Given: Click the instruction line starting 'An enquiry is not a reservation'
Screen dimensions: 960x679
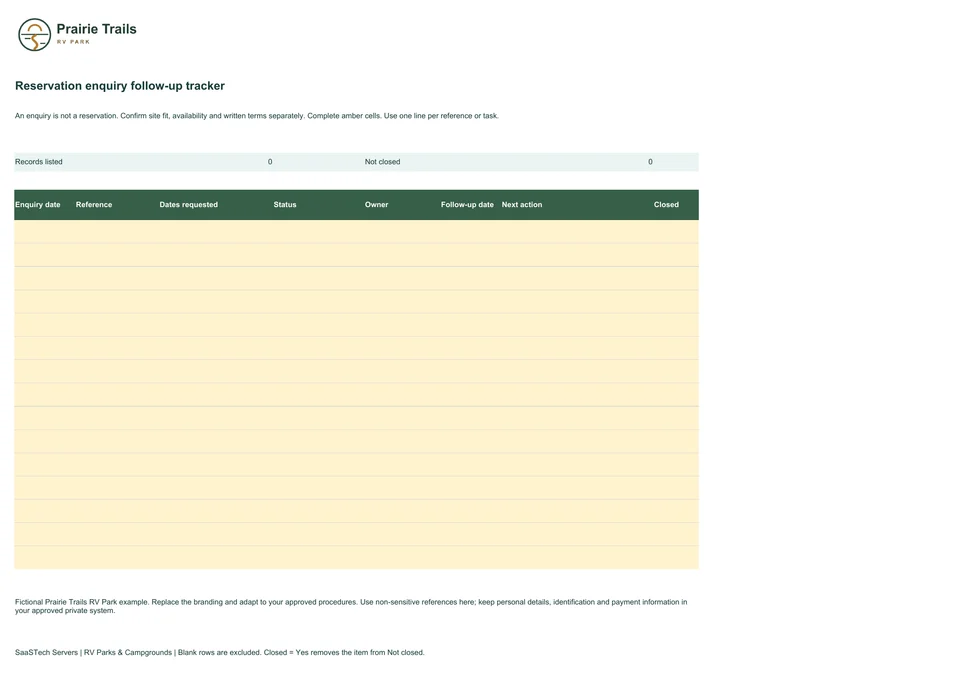Looking at the screenshot, I should [x=257, y=116].
